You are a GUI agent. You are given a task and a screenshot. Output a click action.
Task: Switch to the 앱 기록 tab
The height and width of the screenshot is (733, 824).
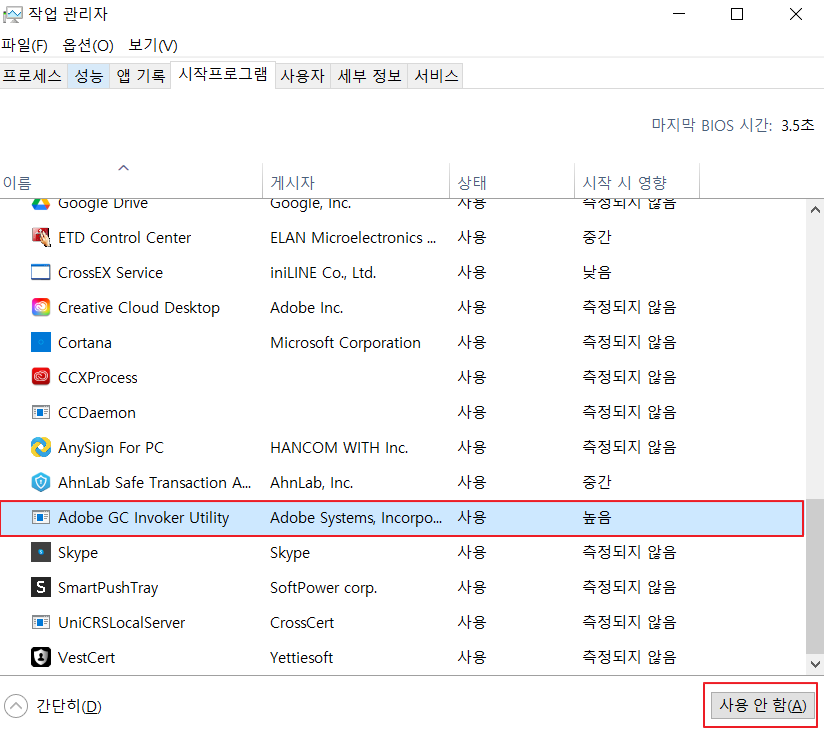(x=140, y=76)
